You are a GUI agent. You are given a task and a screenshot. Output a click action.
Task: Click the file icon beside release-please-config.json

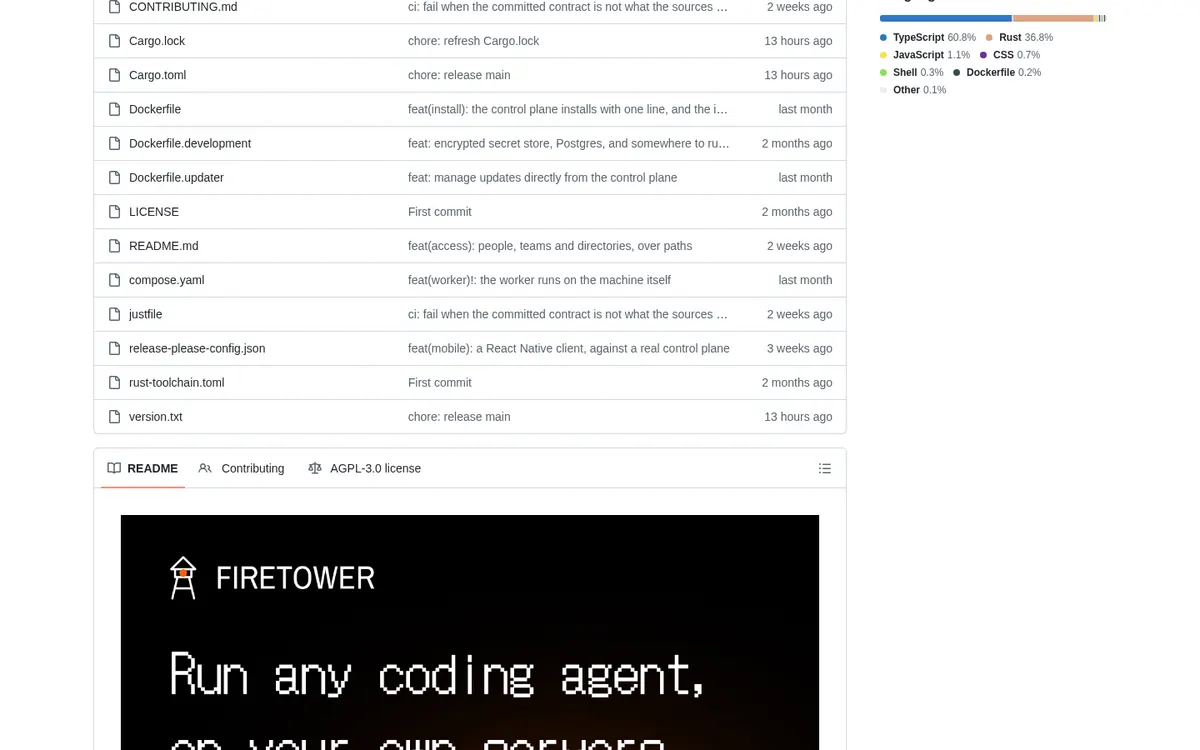115,348
